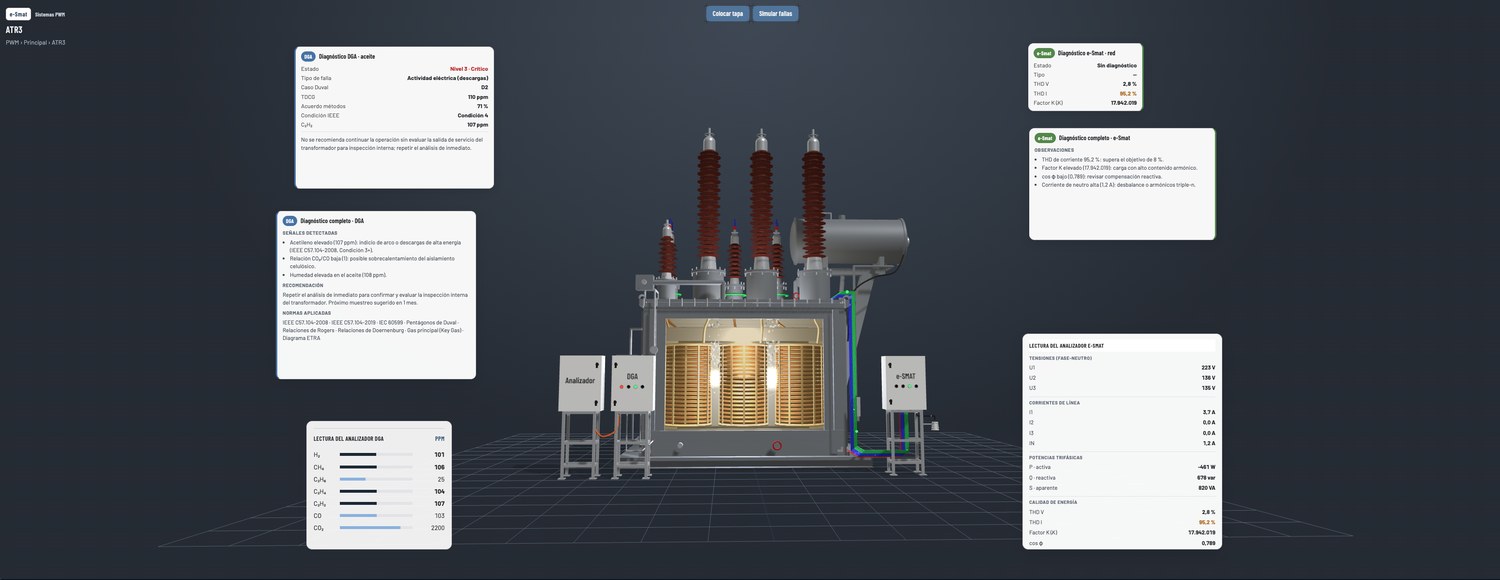
Task: Select the e-SMAT cabinet in the 3D scene
Action: pos(903,382)
